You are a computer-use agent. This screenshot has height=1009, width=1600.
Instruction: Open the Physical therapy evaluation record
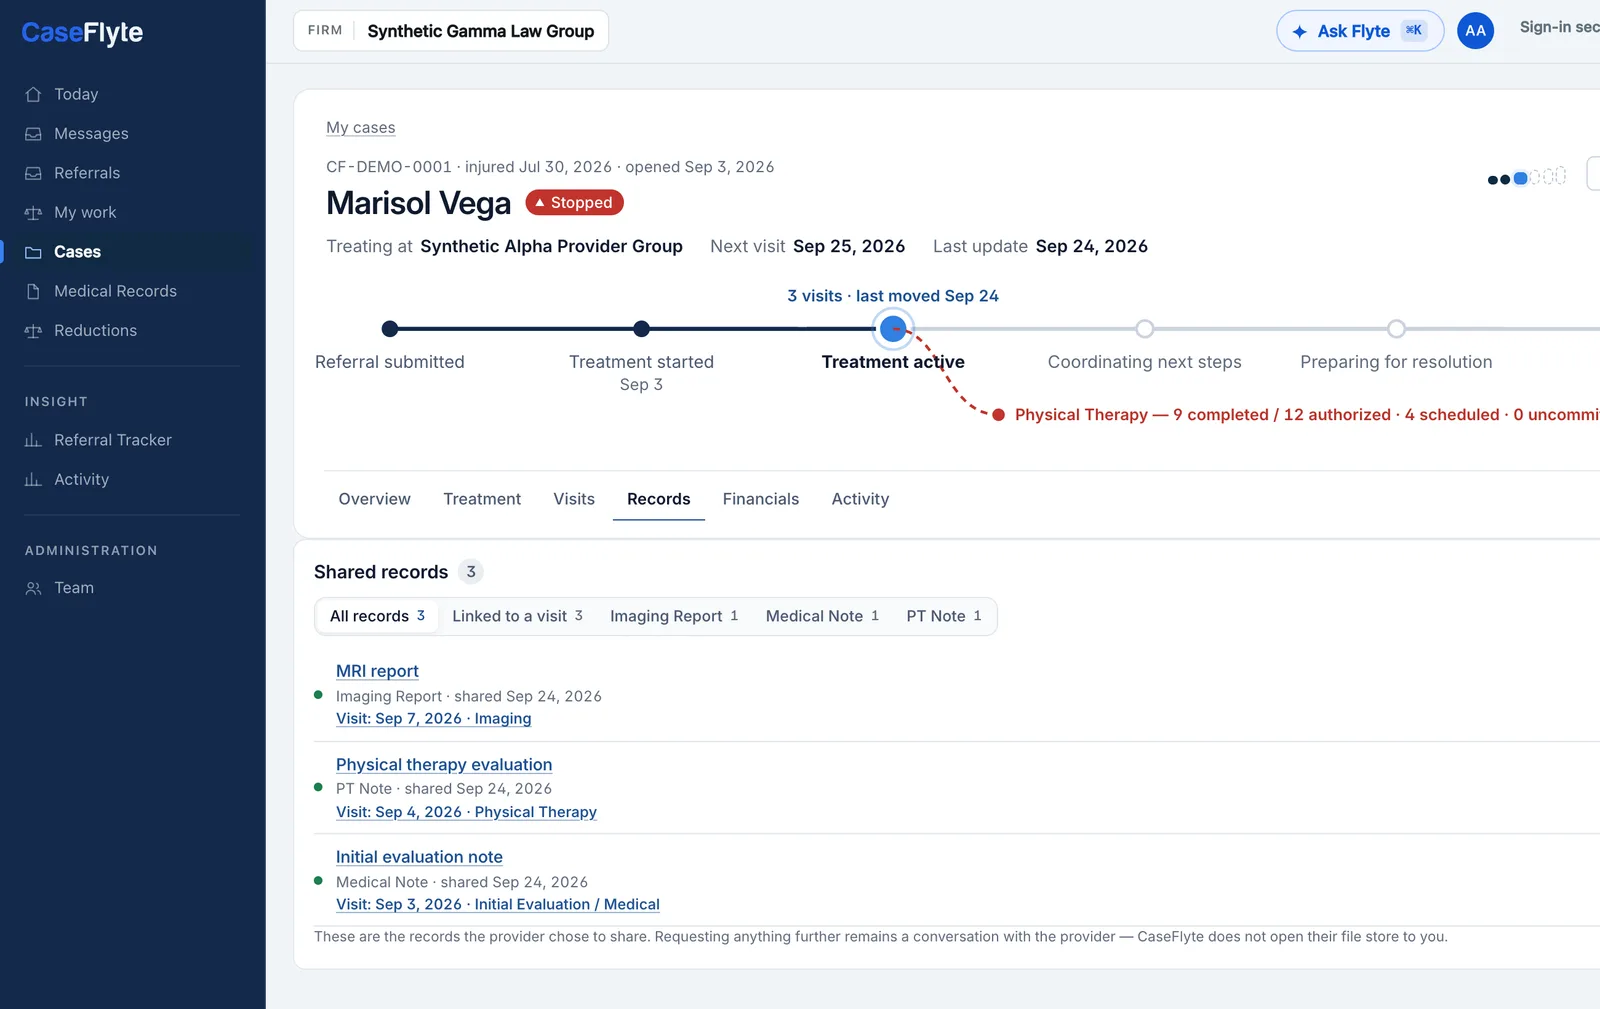click(444, 765)
